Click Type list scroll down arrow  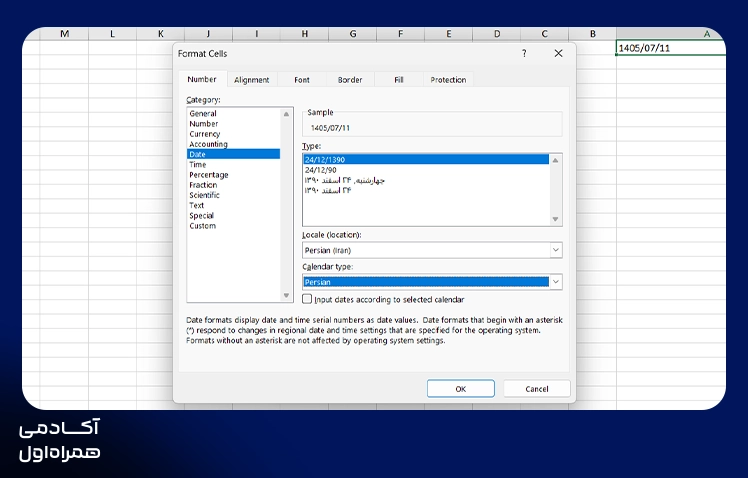coord(555,219)
